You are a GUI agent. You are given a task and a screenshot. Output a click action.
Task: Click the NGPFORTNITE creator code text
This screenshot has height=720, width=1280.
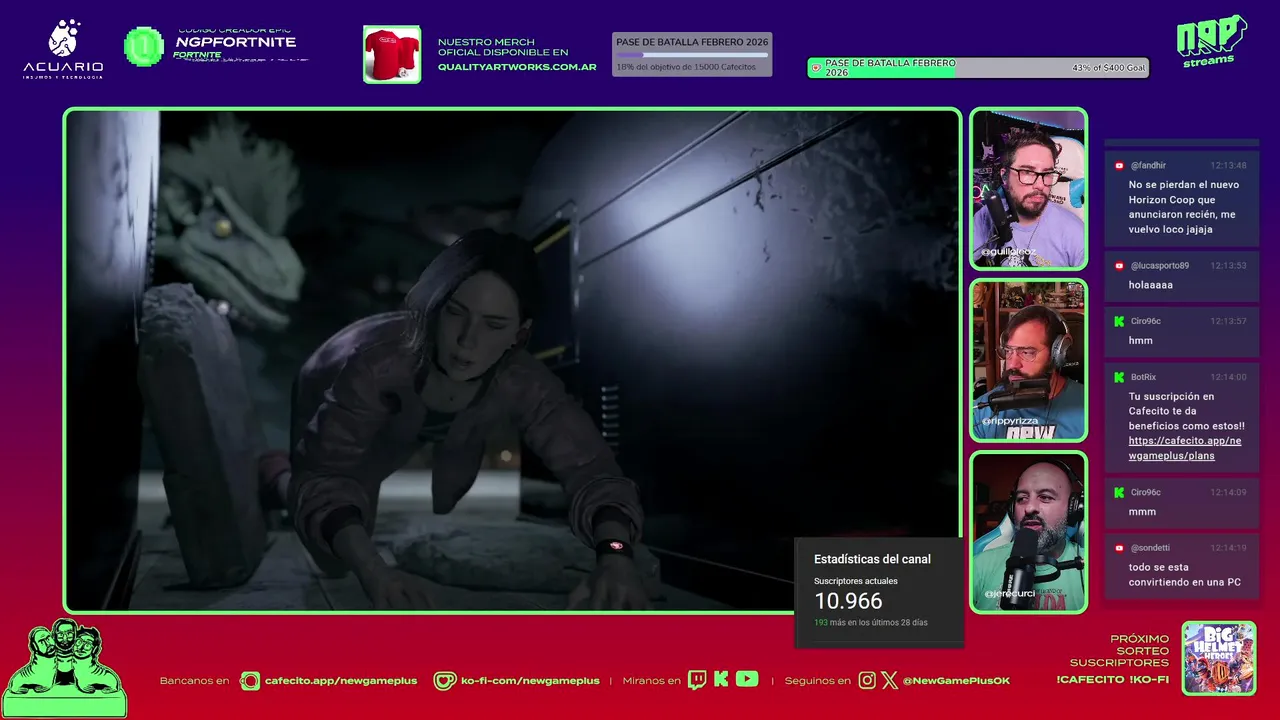[x=235, y=42]
